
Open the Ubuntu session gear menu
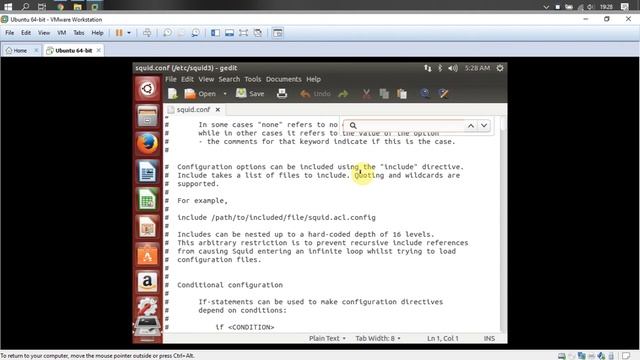500,68
